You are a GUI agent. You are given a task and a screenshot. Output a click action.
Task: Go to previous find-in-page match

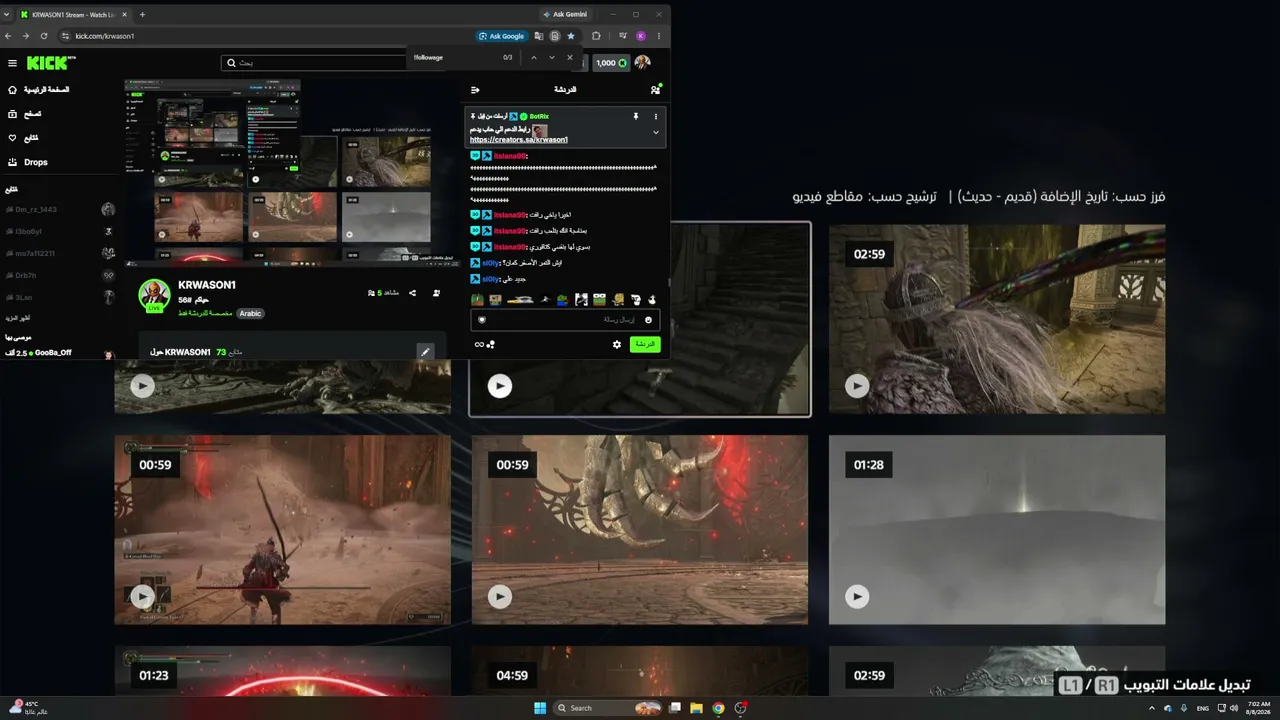534,57
